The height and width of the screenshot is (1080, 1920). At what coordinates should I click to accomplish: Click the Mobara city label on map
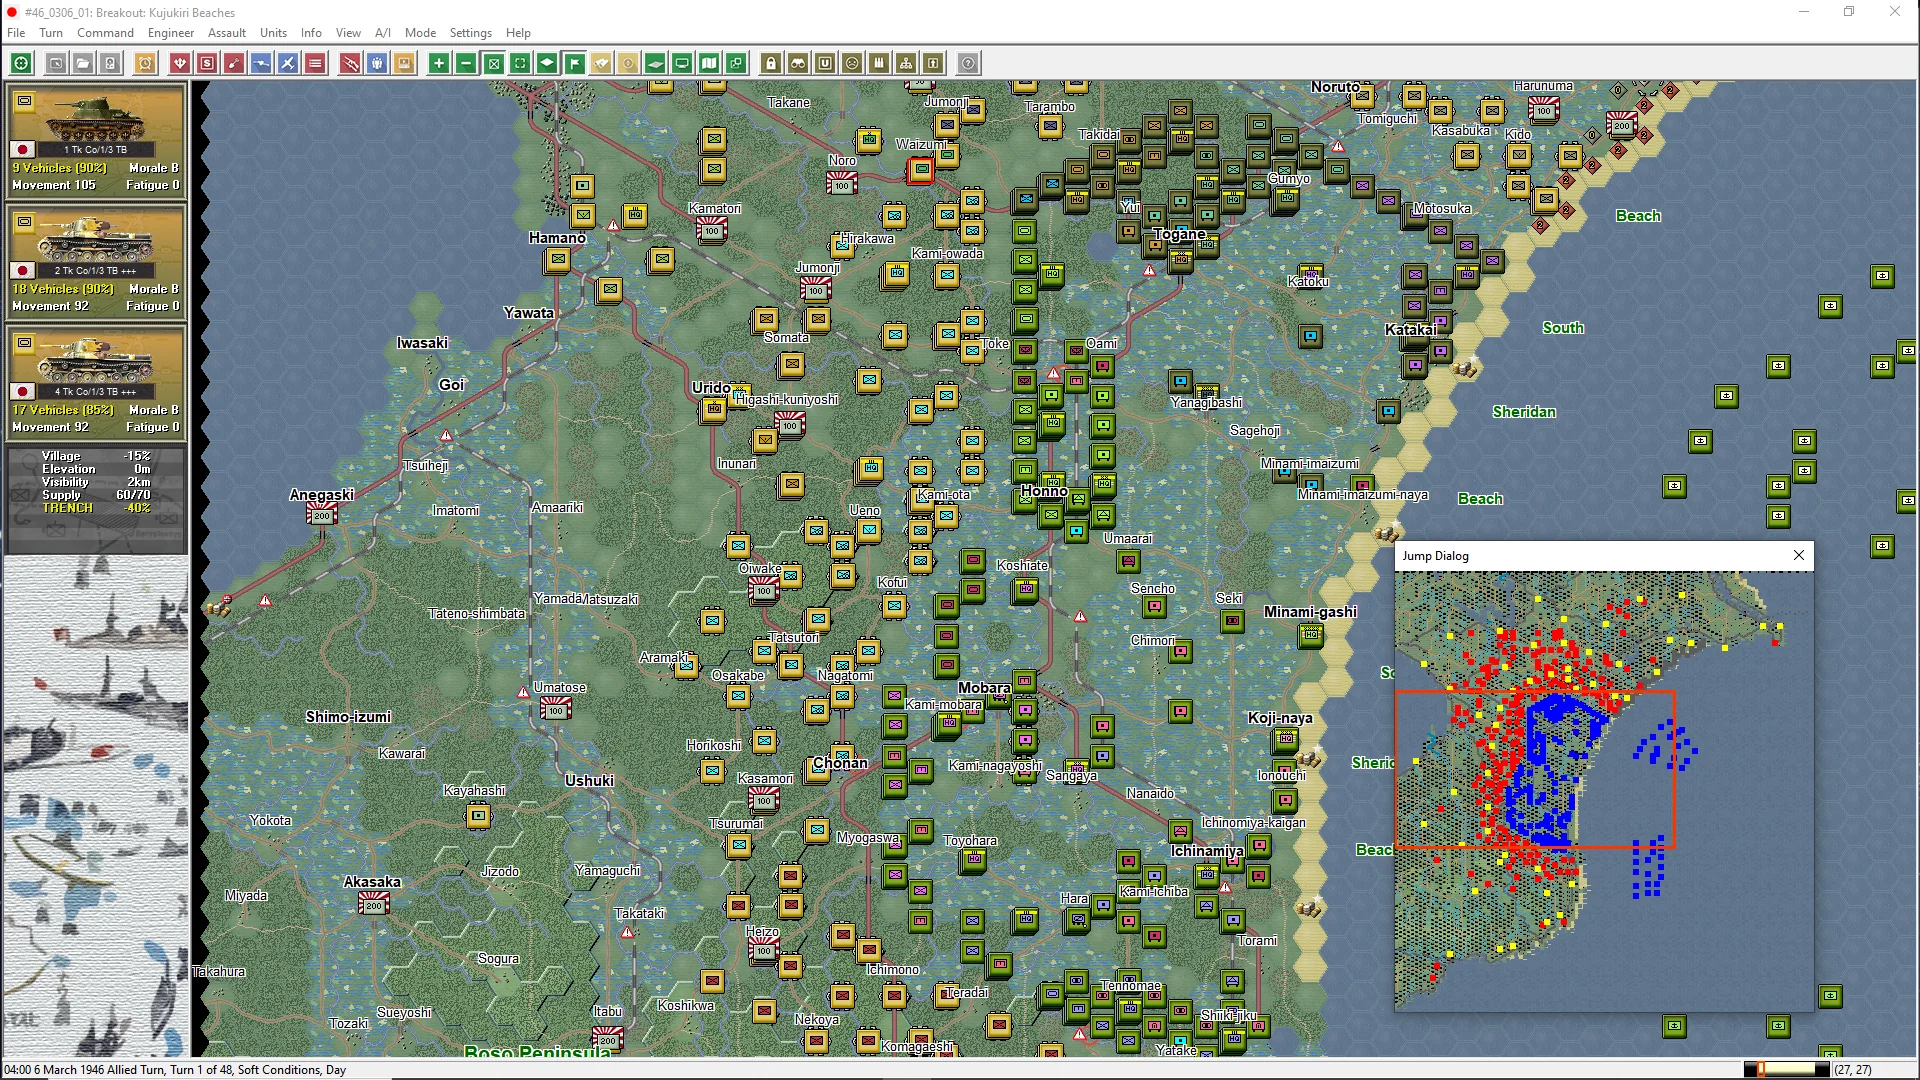click(x=984, y=688)
